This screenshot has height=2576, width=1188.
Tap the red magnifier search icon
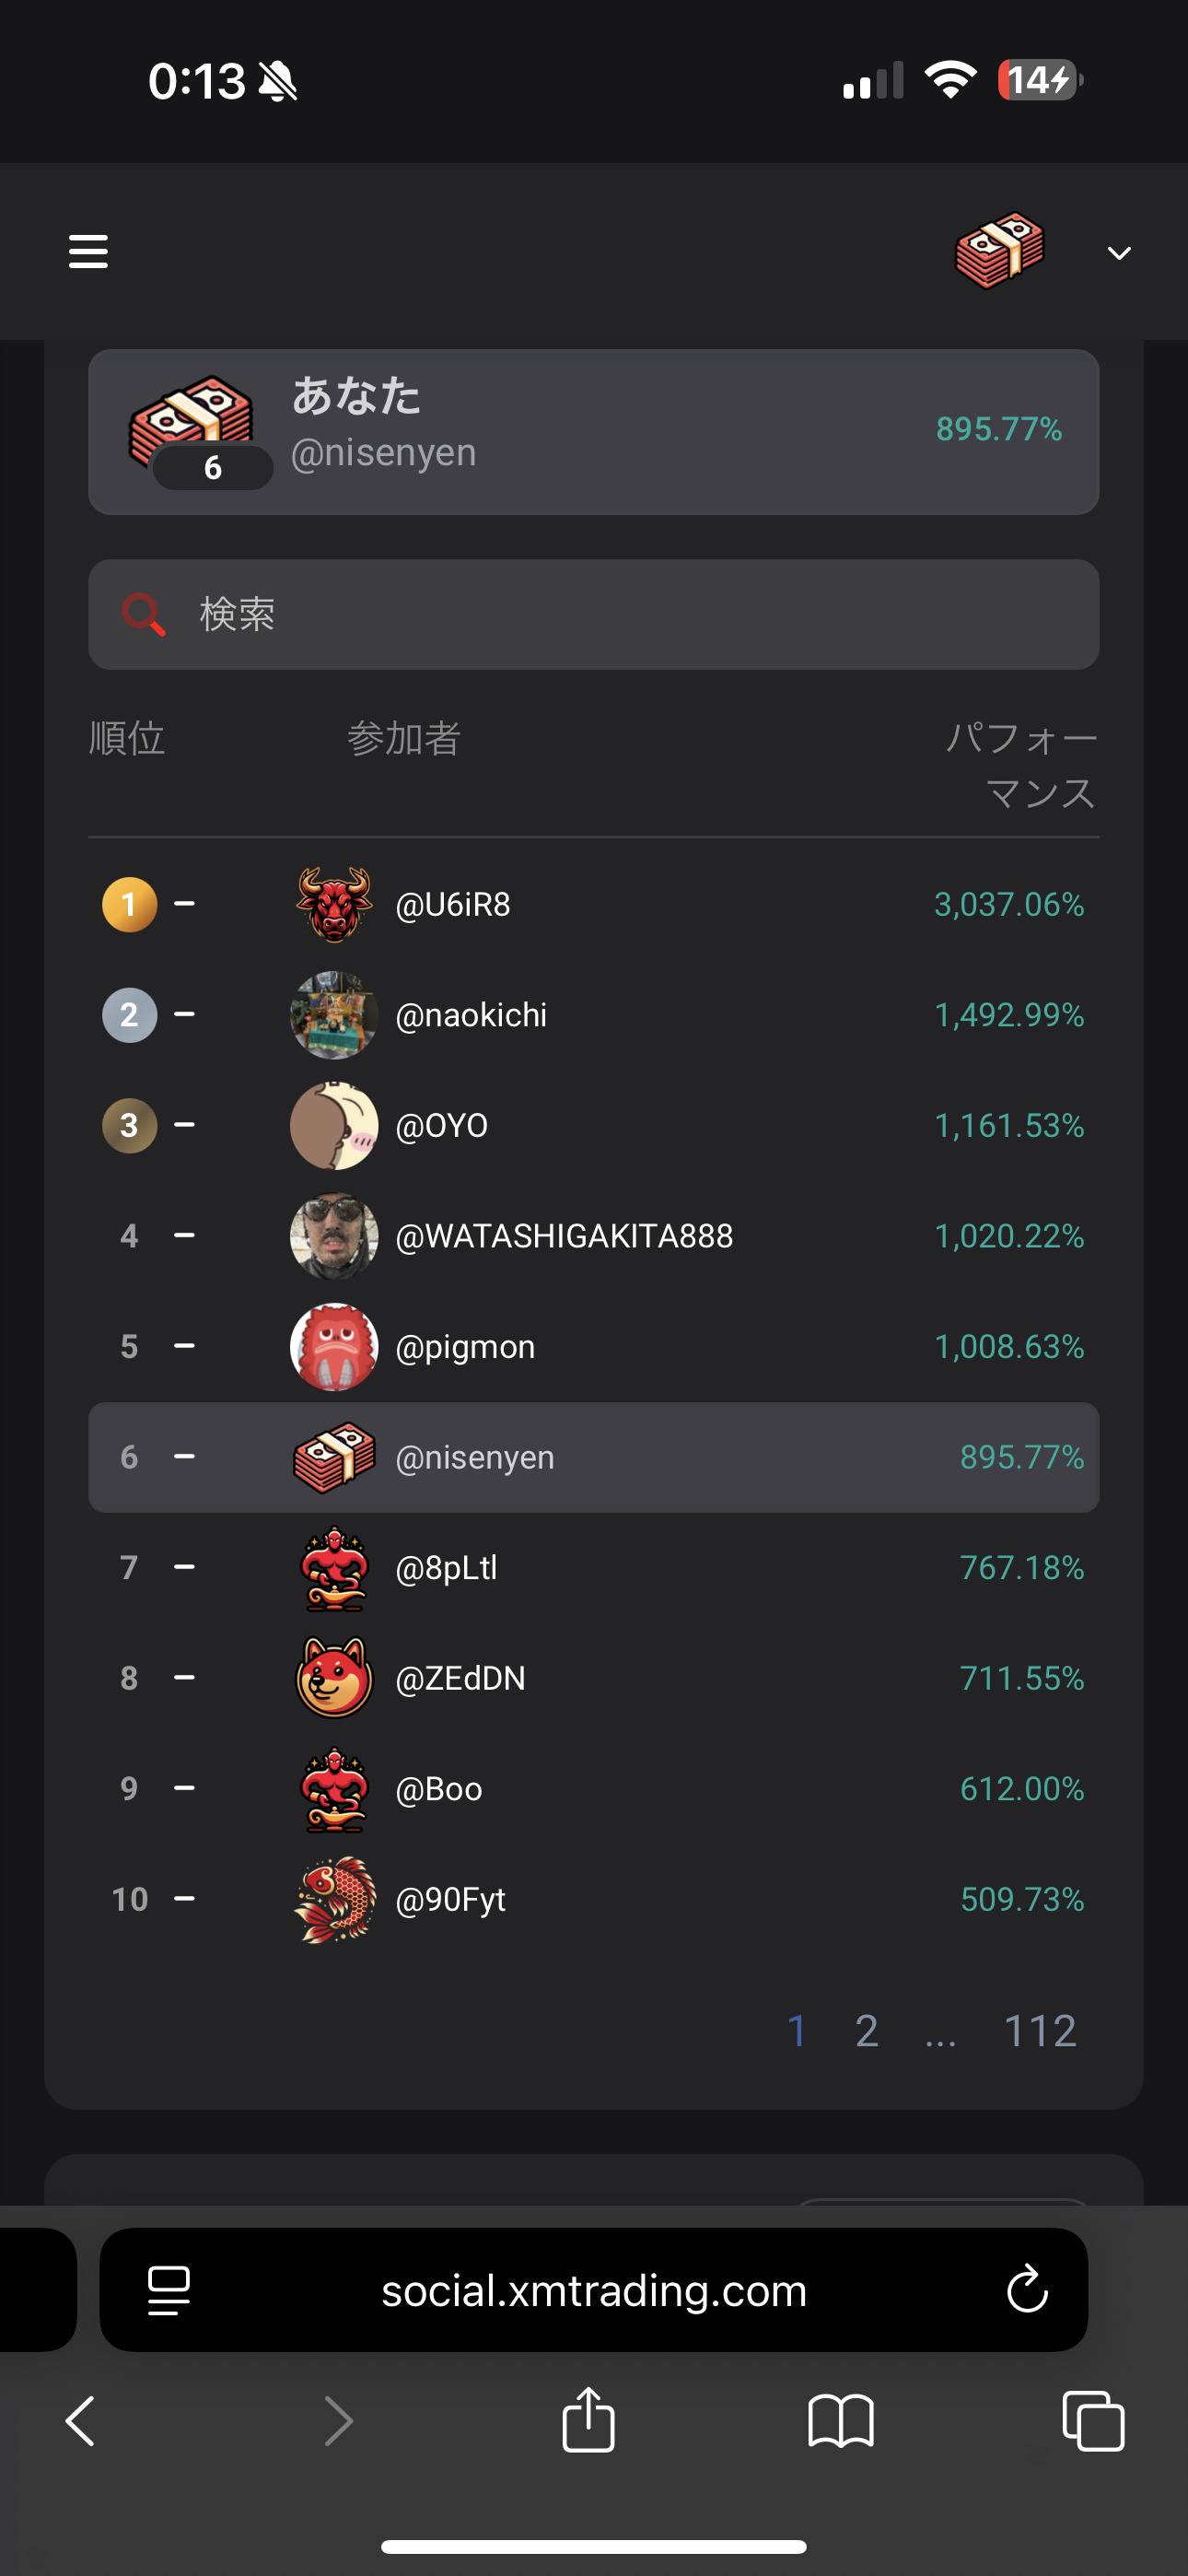(x=143, y=614)
